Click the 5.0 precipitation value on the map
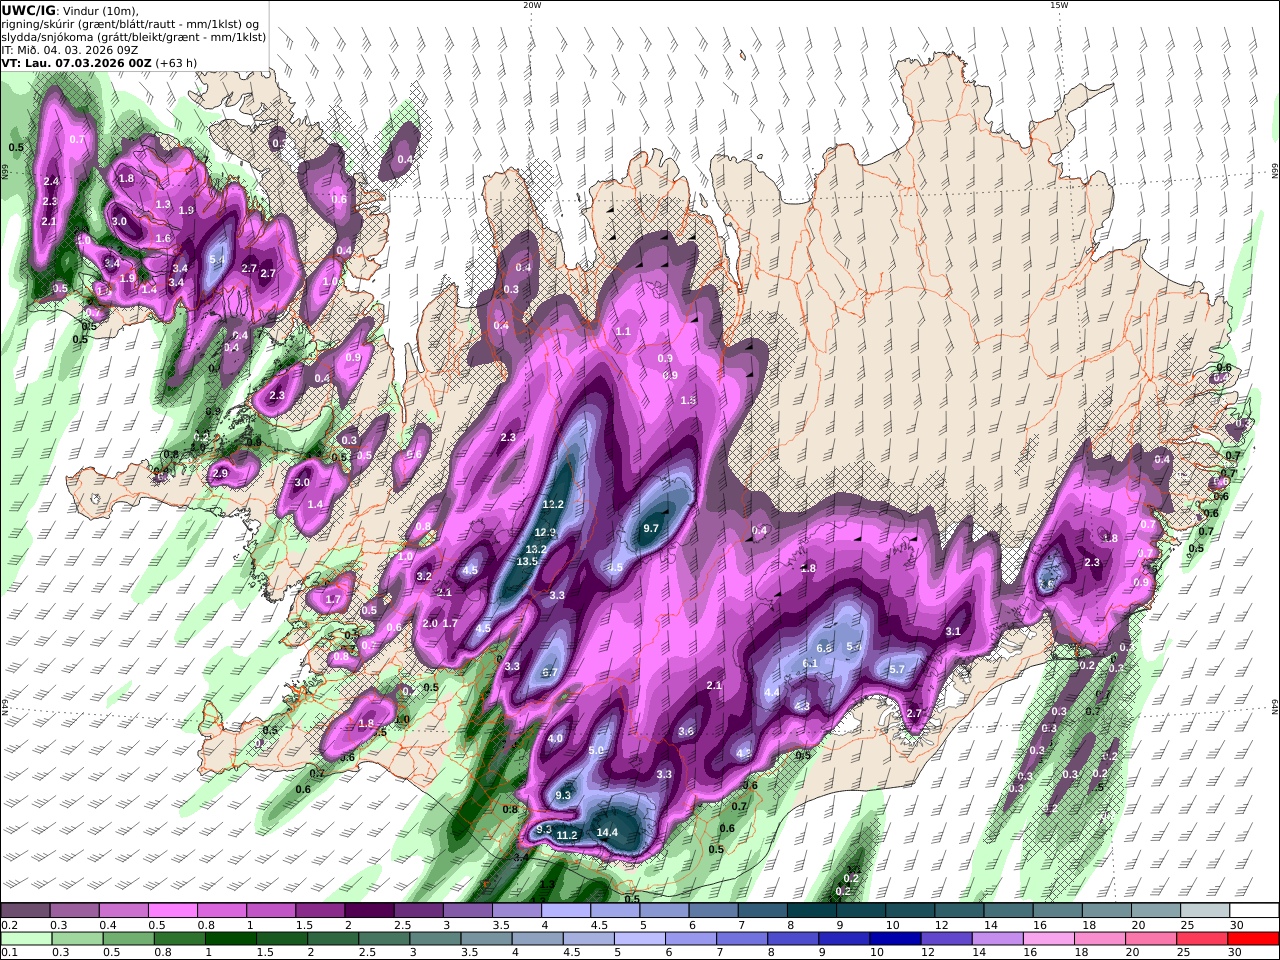1280x960 pixels. 597,750
